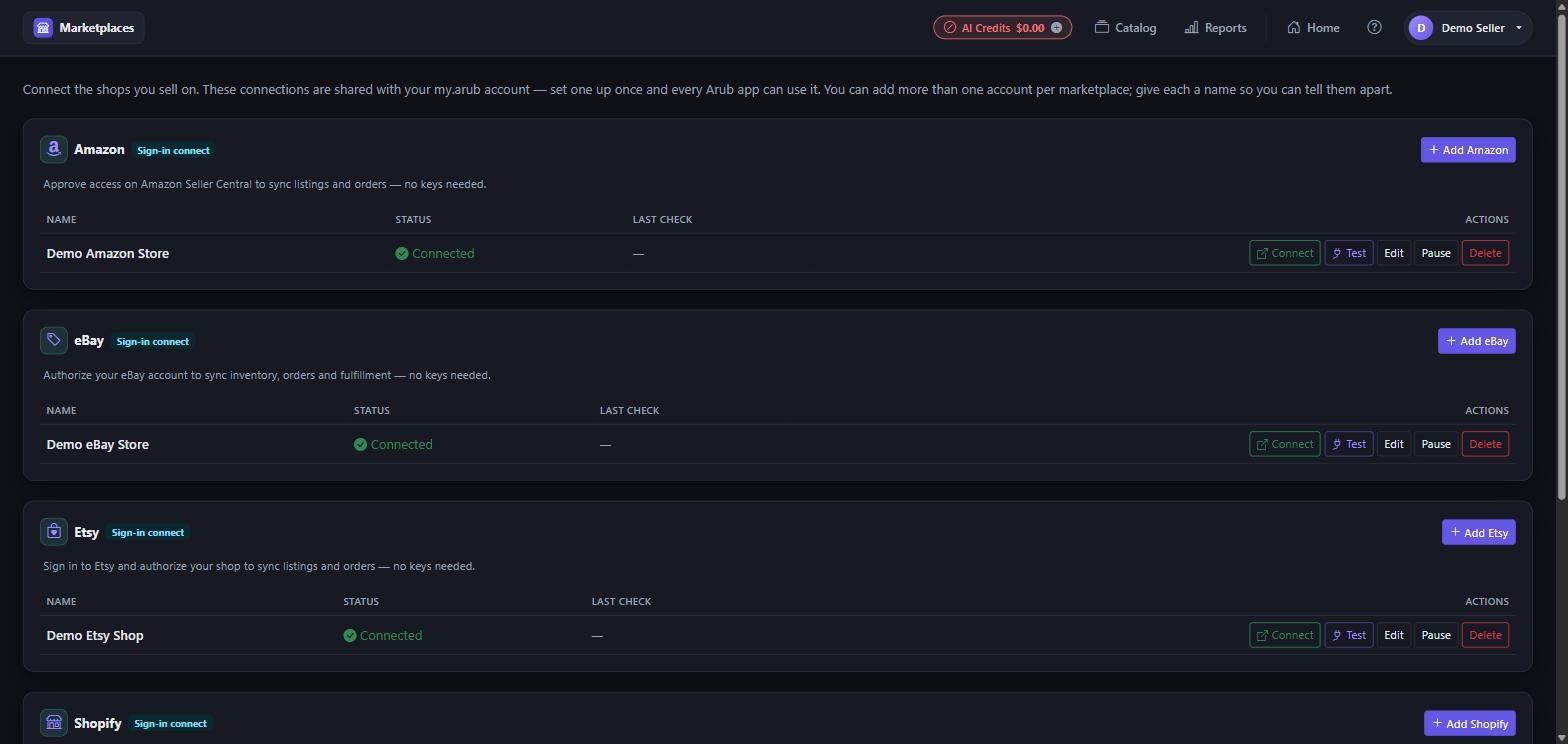Add a new Shopify account

pos(1470,723)
